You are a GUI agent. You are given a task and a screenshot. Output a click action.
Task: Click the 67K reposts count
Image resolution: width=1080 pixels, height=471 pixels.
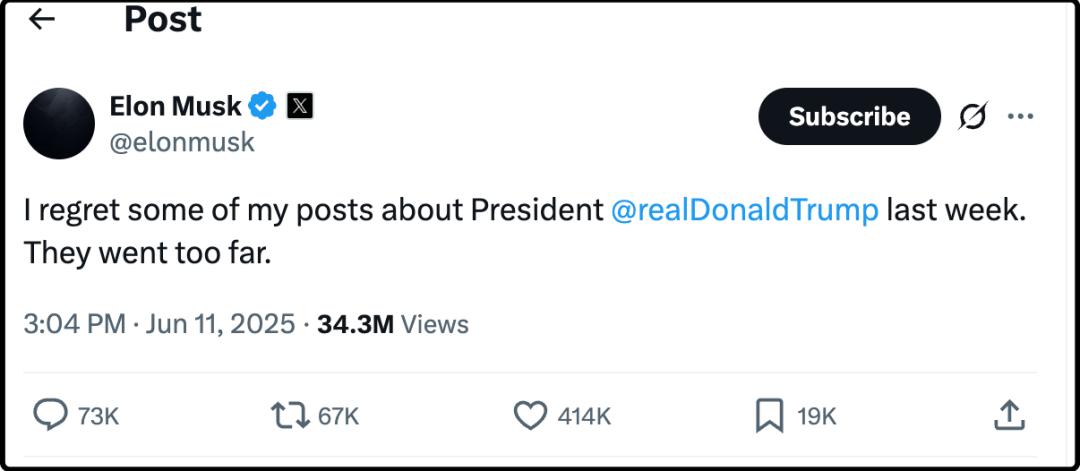click(x=338, y=416)
